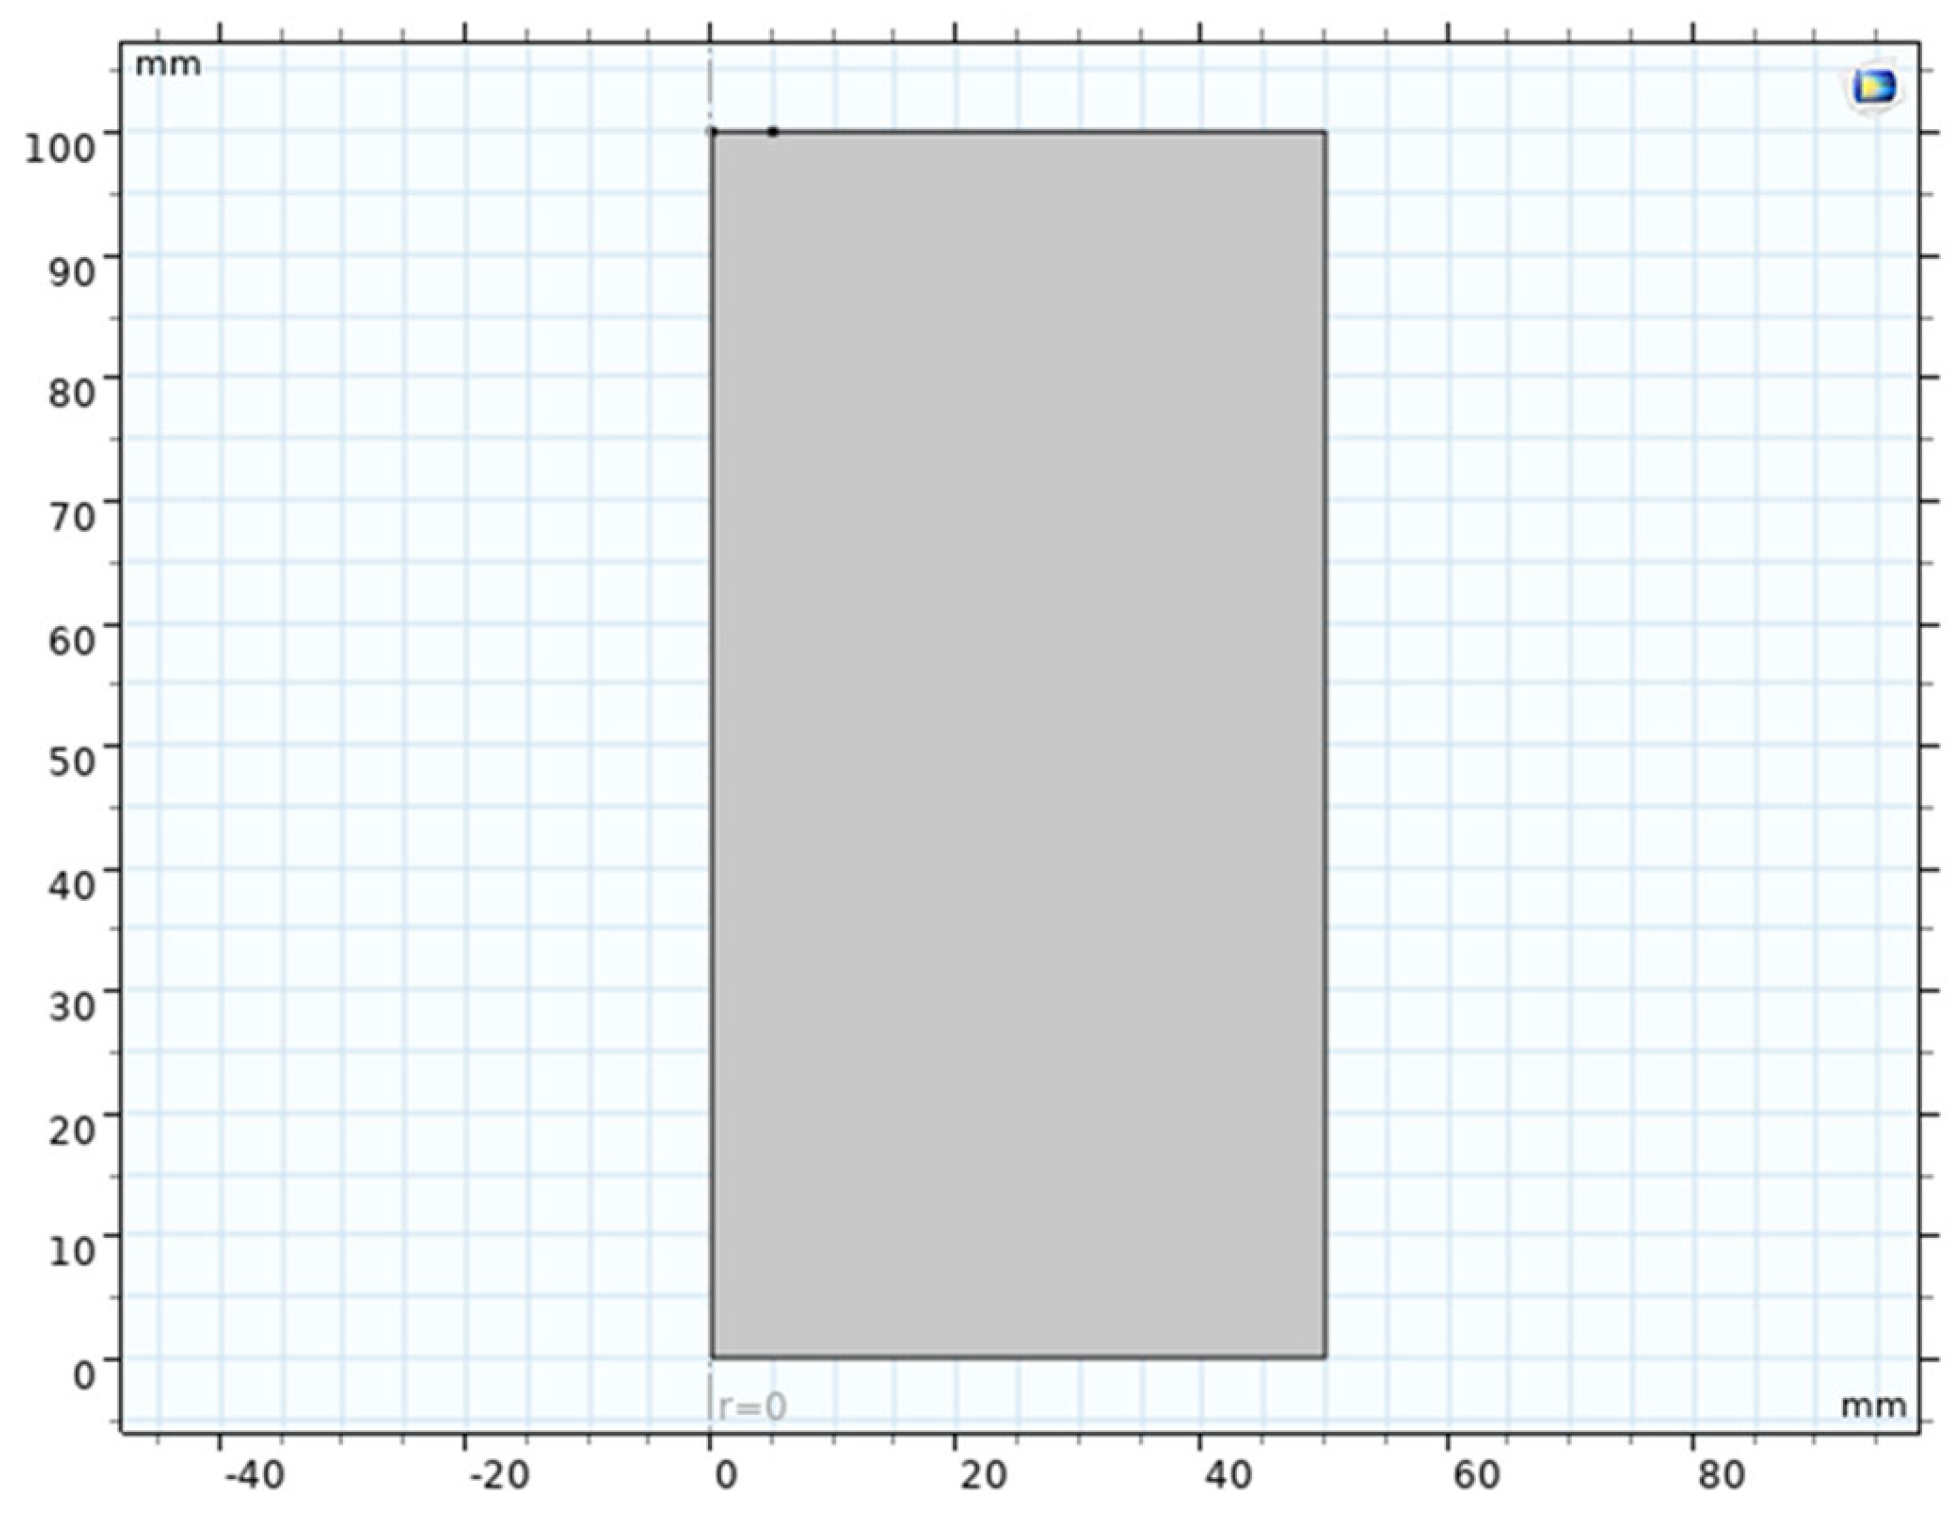Image resolution: width=1960 pixels, height=1513 pixels.
Task: Click the top boundary edge of the rectangle
Action: tap(1050, 131)
